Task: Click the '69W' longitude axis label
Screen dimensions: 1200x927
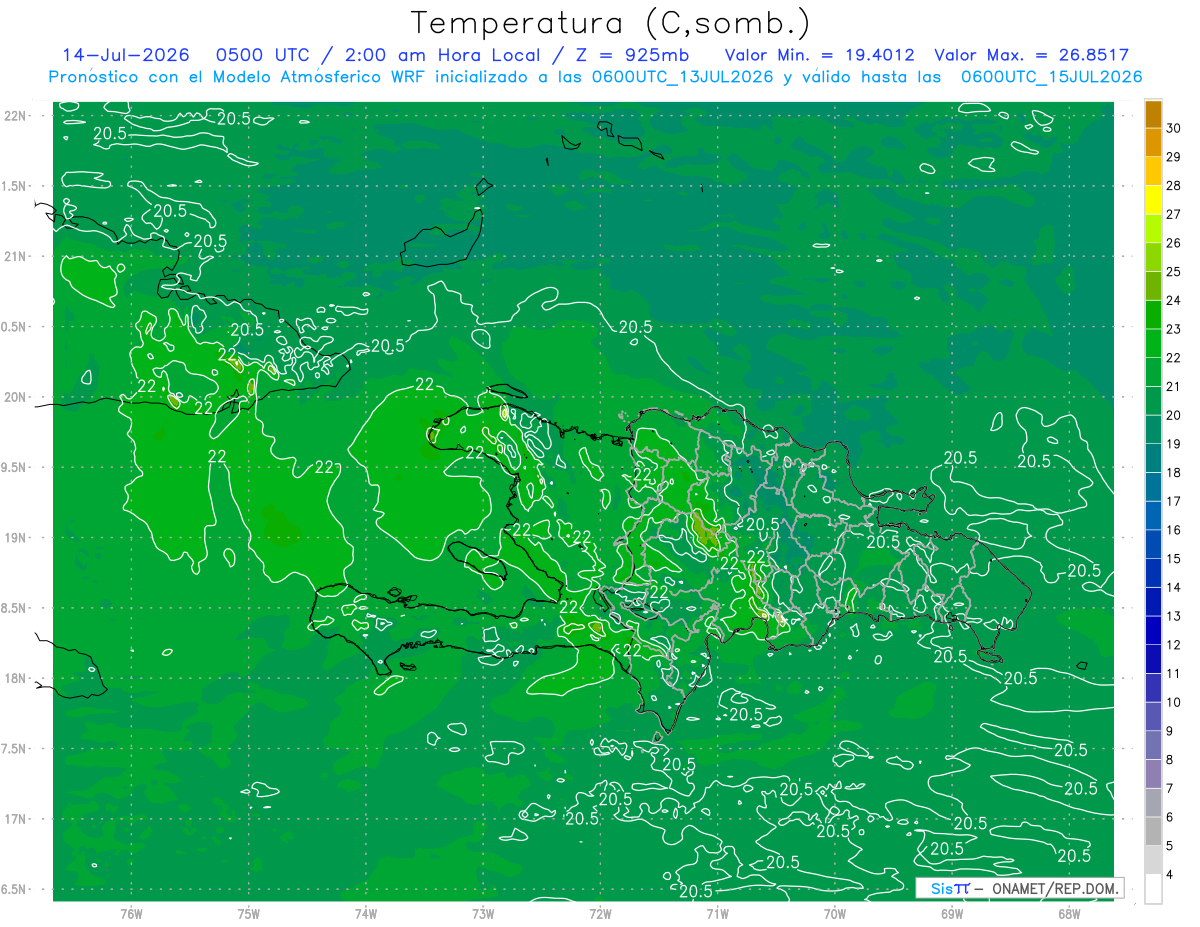Action: tap(952, 913)
